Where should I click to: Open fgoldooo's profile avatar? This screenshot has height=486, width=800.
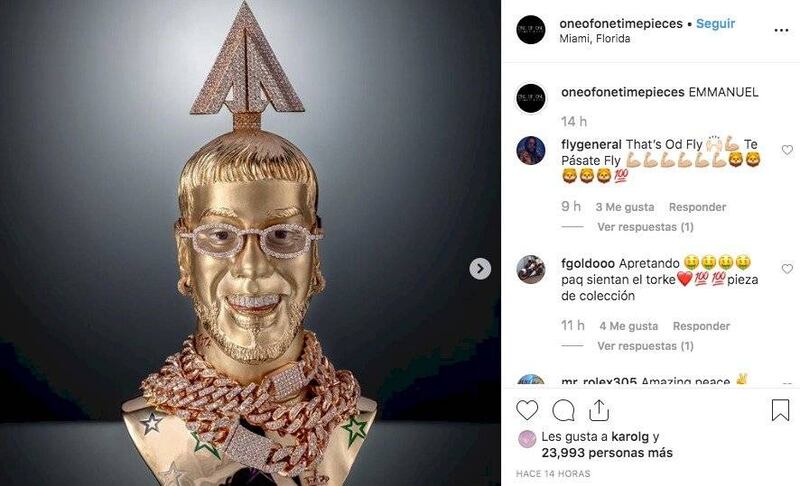pyautogui.click(x=531, y=269)
